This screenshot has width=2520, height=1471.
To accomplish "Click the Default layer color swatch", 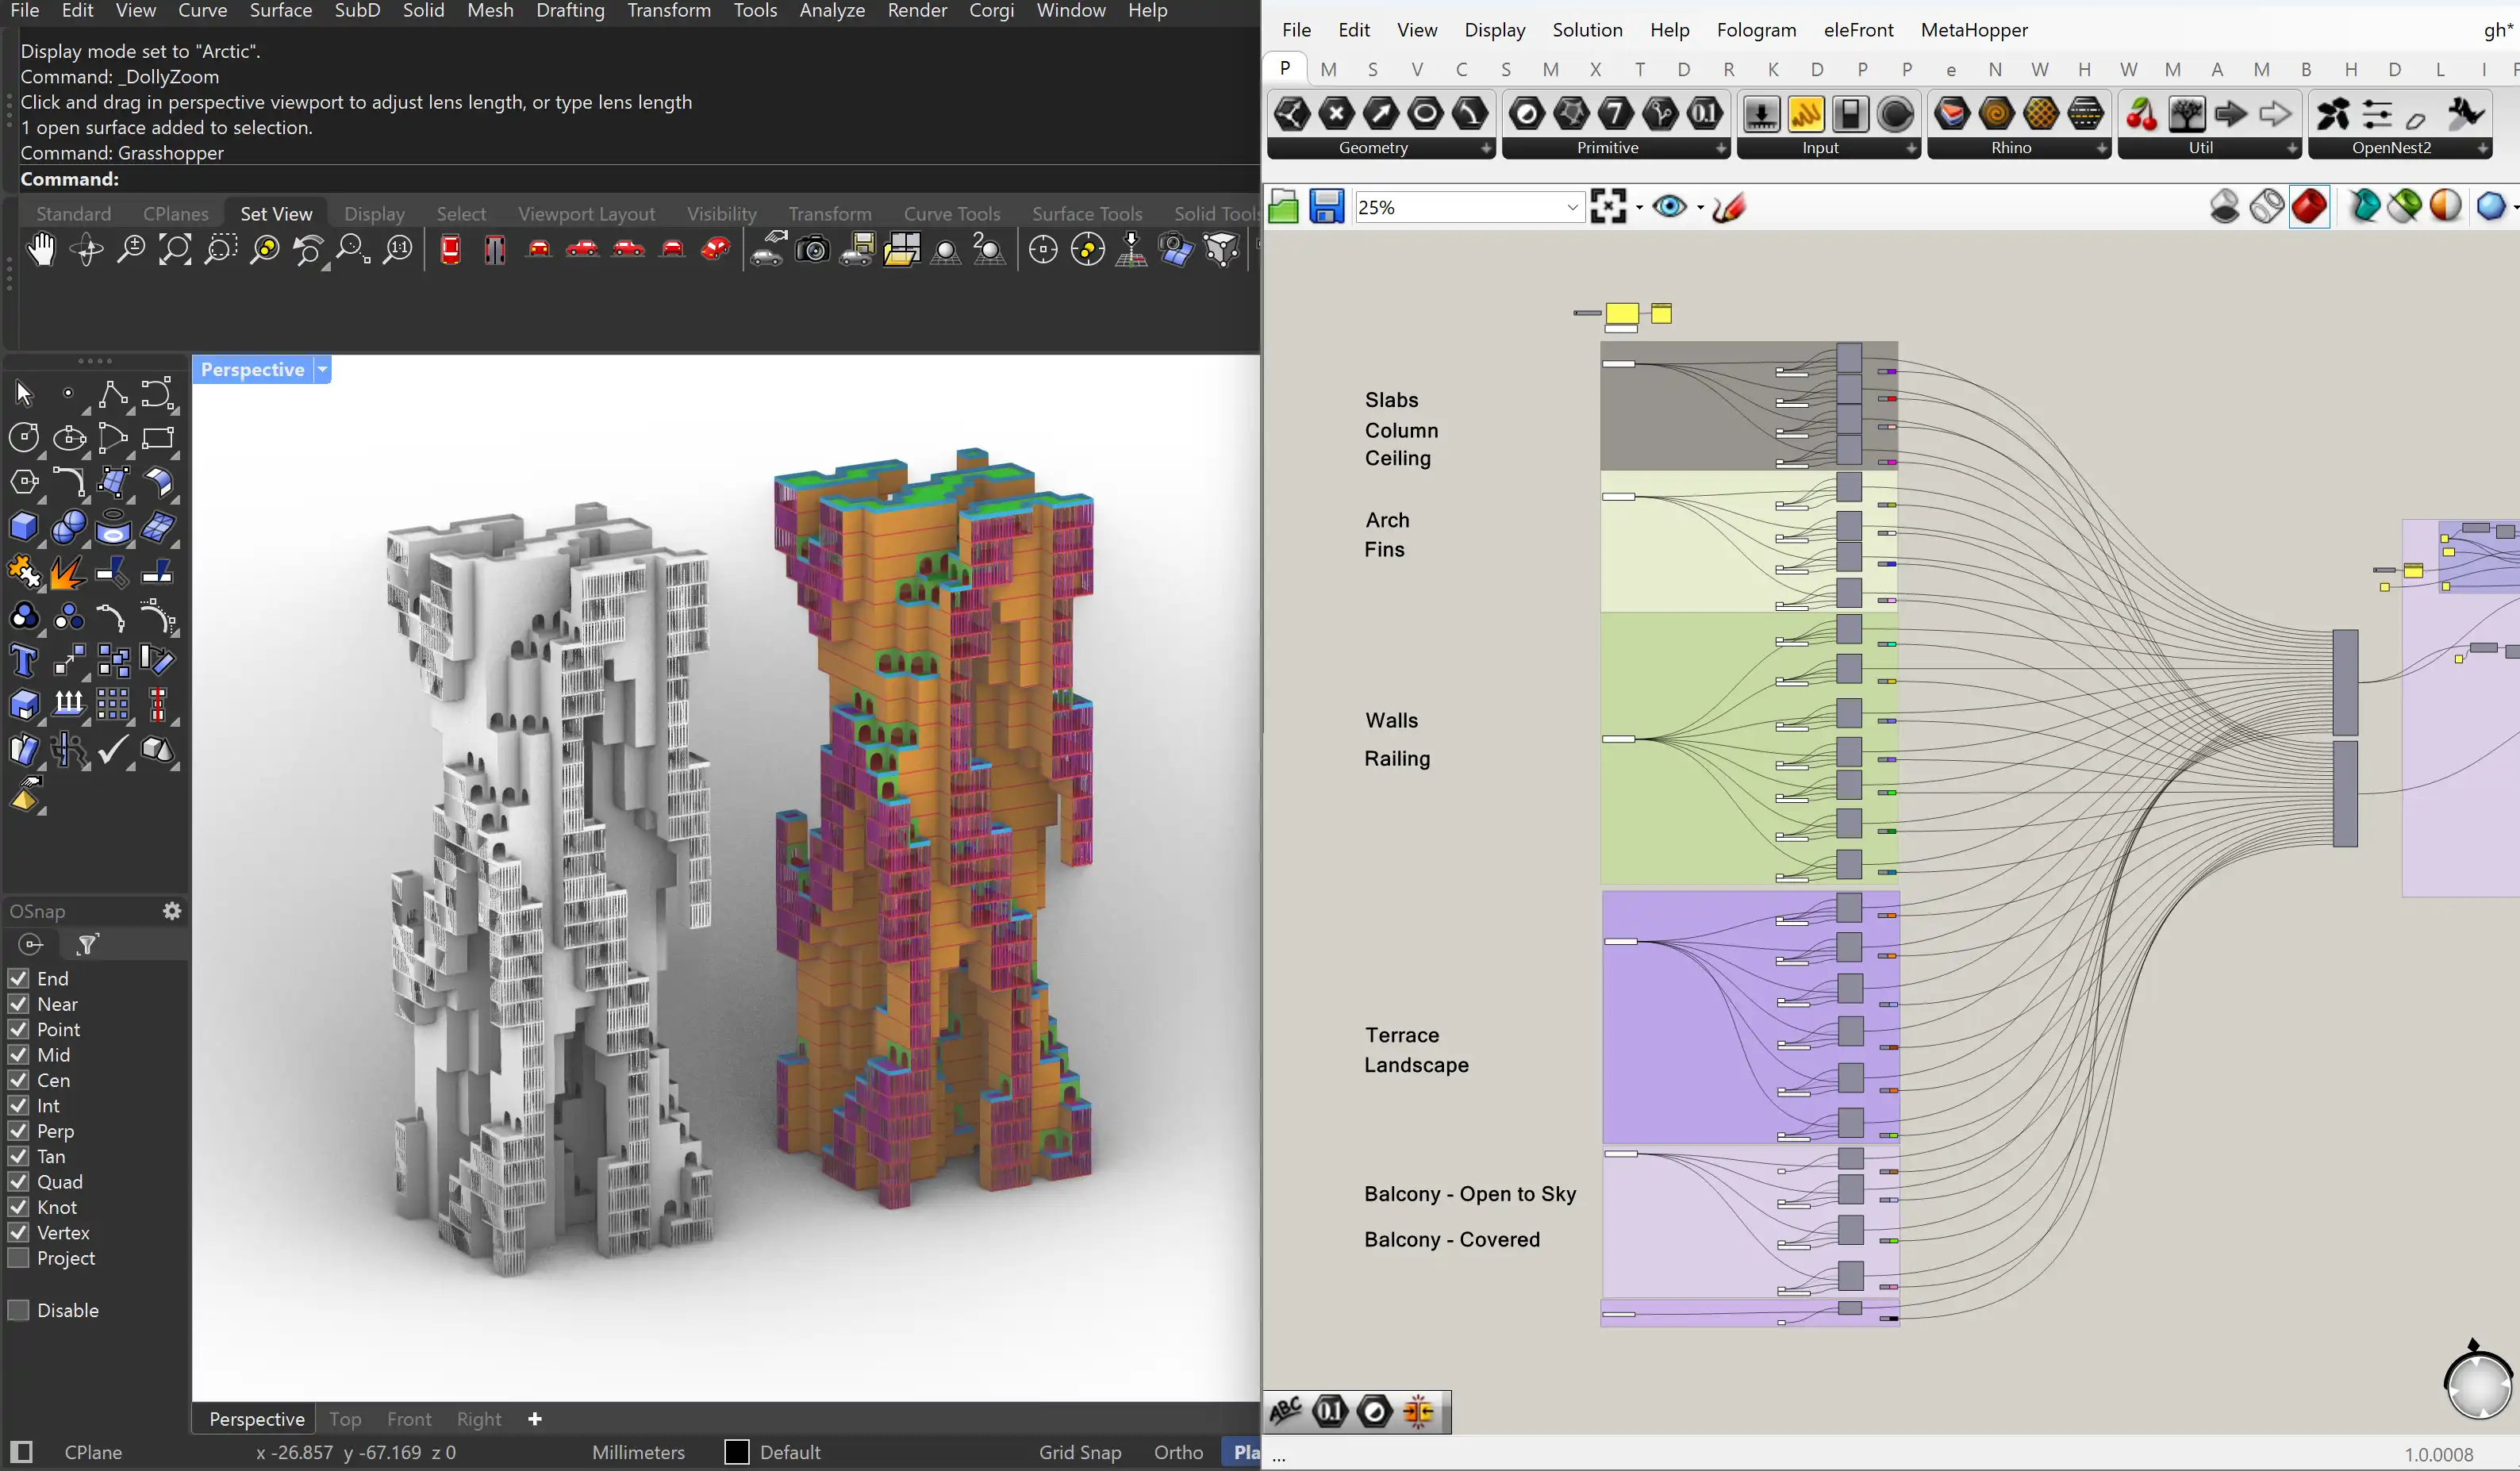I will coord(737,1452).
